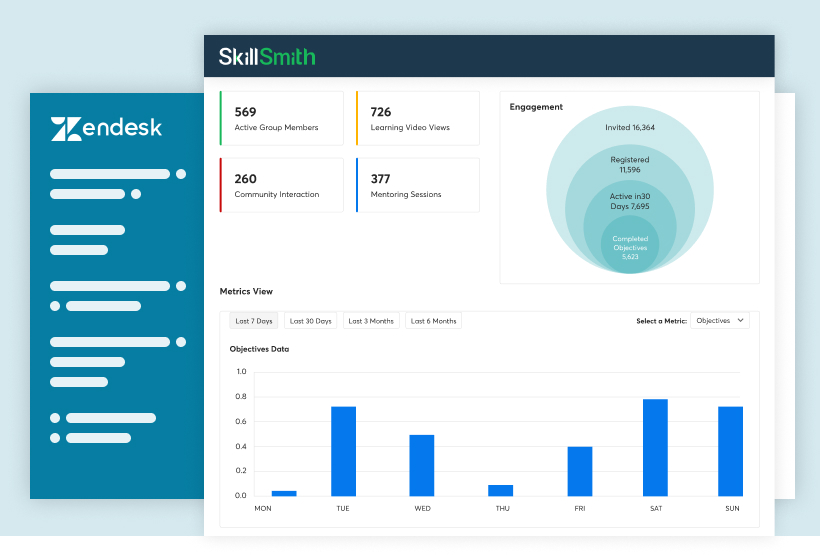Screen dimensions: 820x555
Task: Click the FRI bar in chart
Action: pos(580,471)
